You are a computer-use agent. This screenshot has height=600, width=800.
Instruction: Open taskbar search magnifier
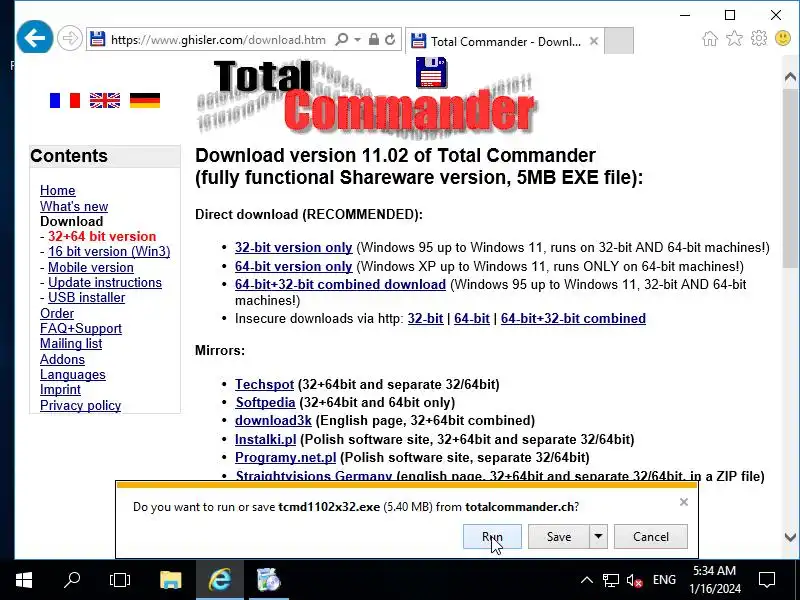[72, 580]
